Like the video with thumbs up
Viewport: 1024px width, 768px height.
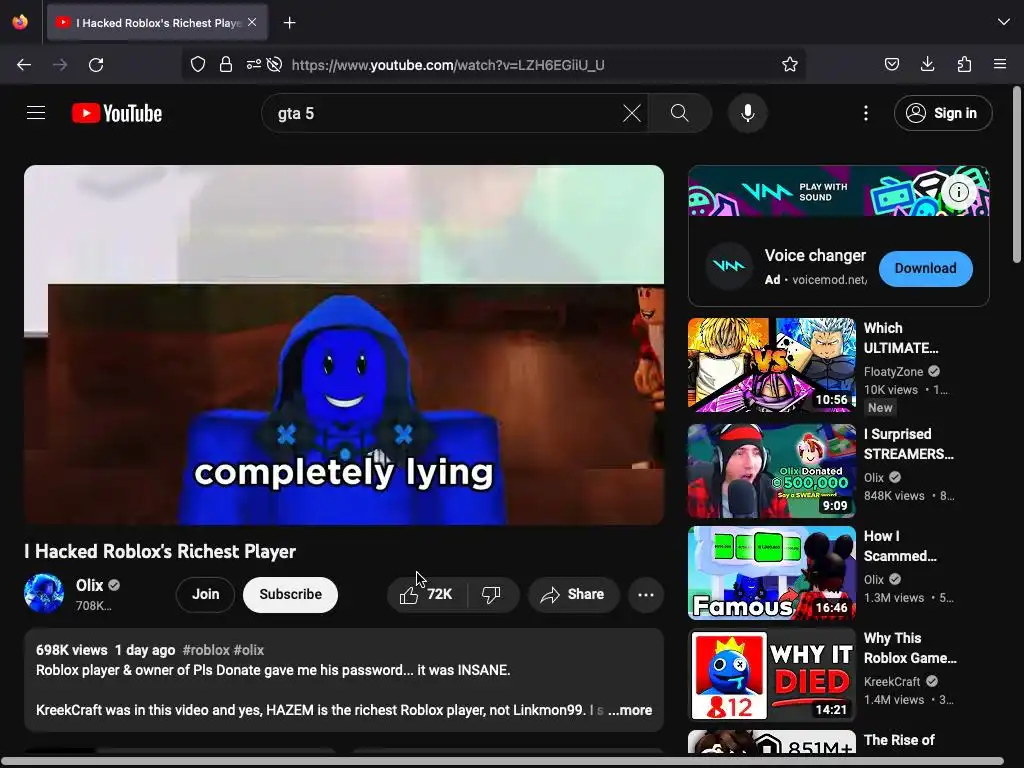click(x=427, y=594)
